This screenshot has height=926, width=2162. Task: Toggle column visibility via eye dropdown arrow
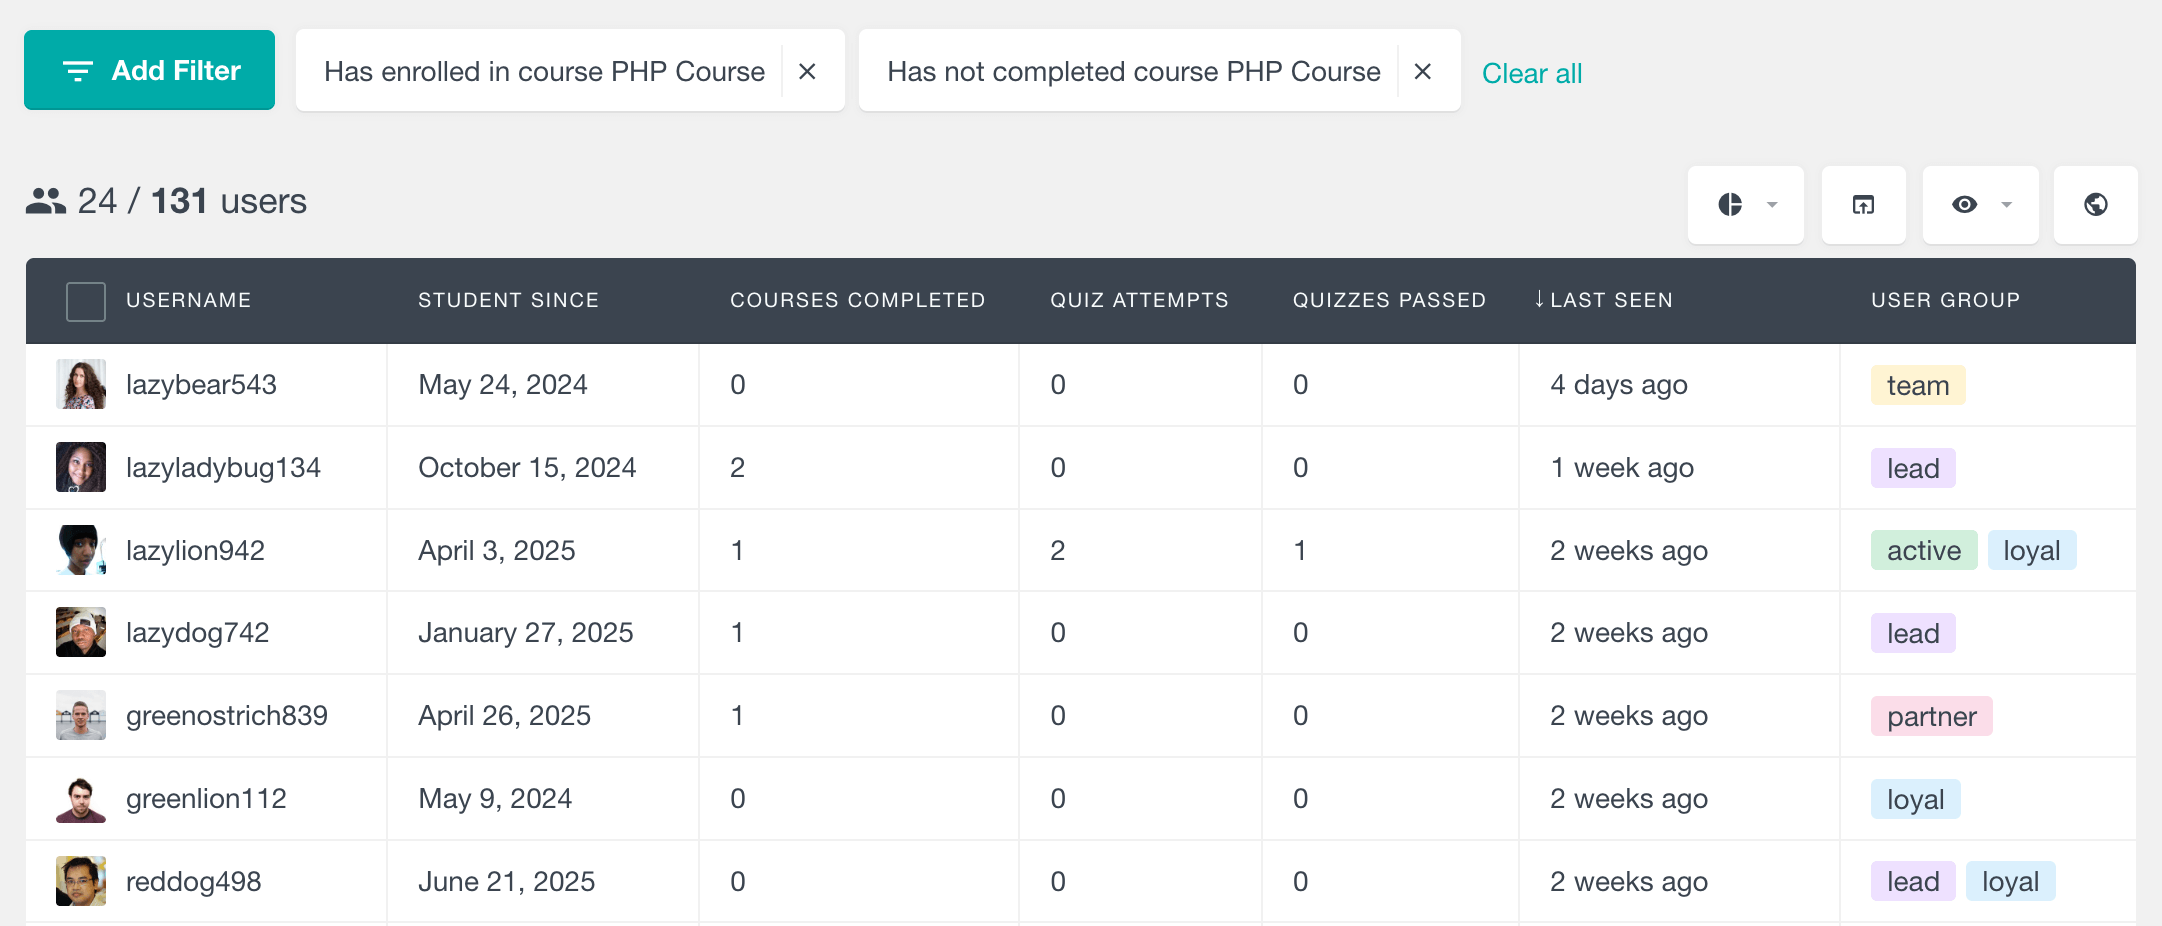(x=2006, y=204)
